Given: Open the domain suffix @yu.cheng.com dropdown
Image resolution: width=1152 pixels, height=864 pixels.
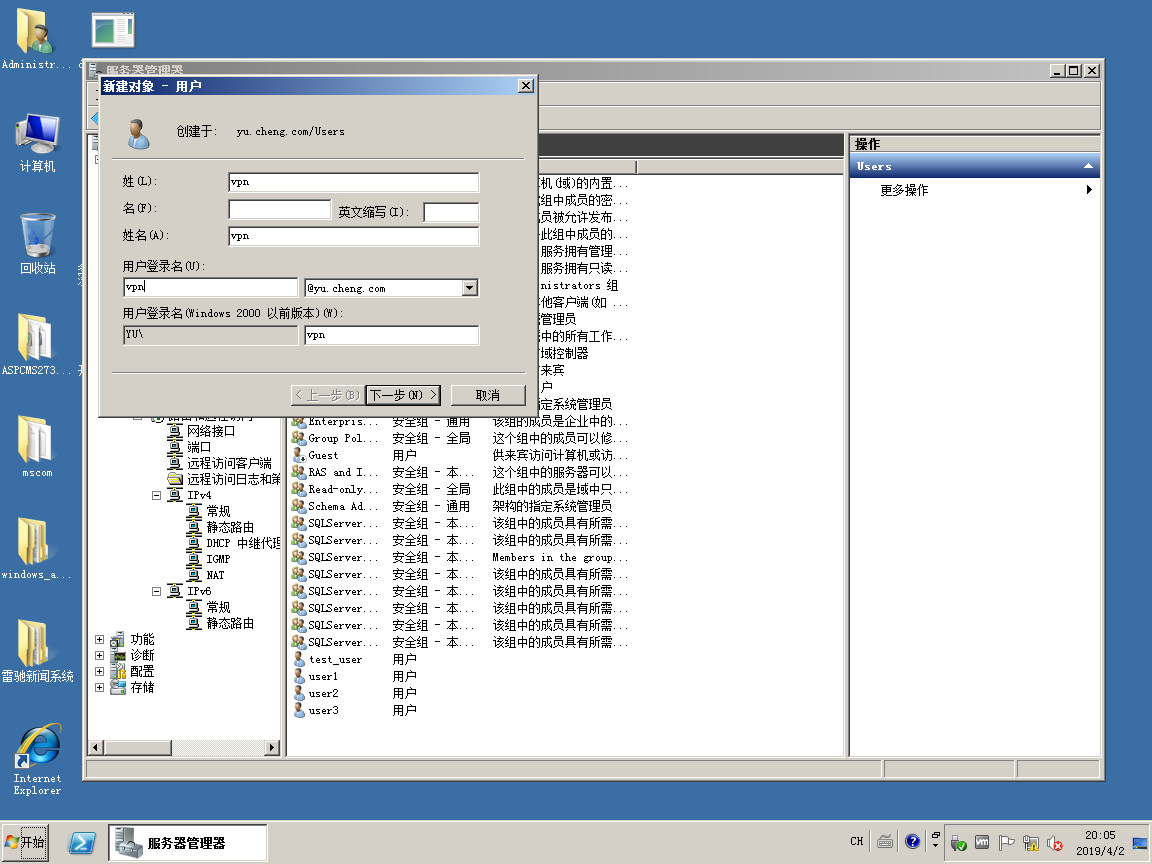Looking at the screenshot, I should [x=470, y=288].
